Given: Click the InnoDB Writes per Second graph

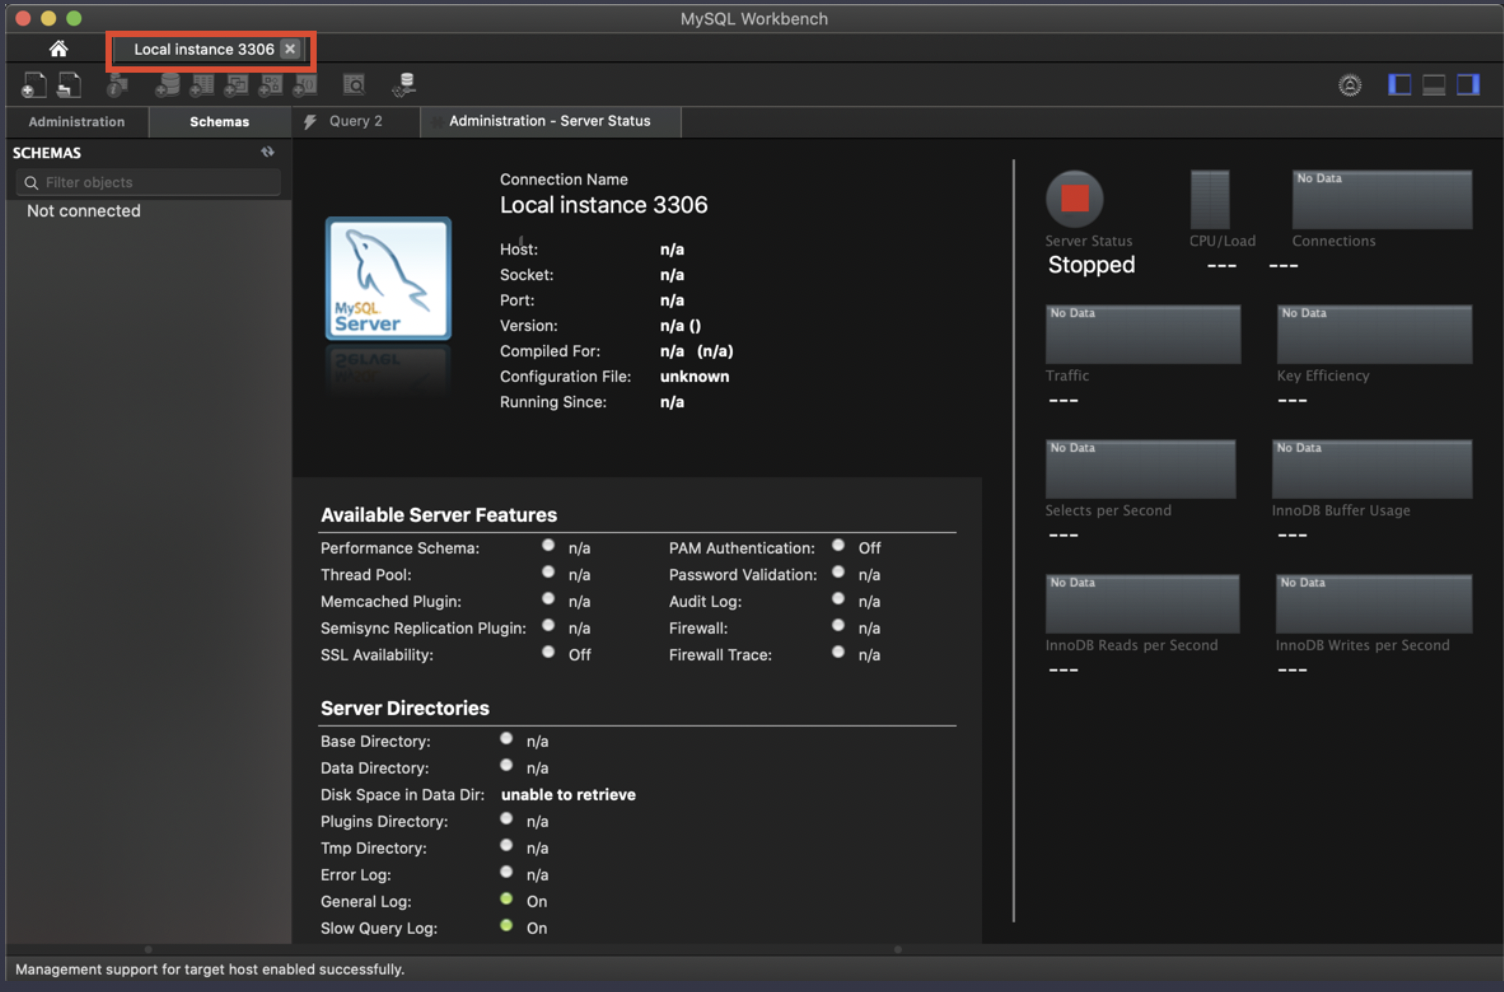Looking at the screenshot, I should click(x=1374, y=603).
